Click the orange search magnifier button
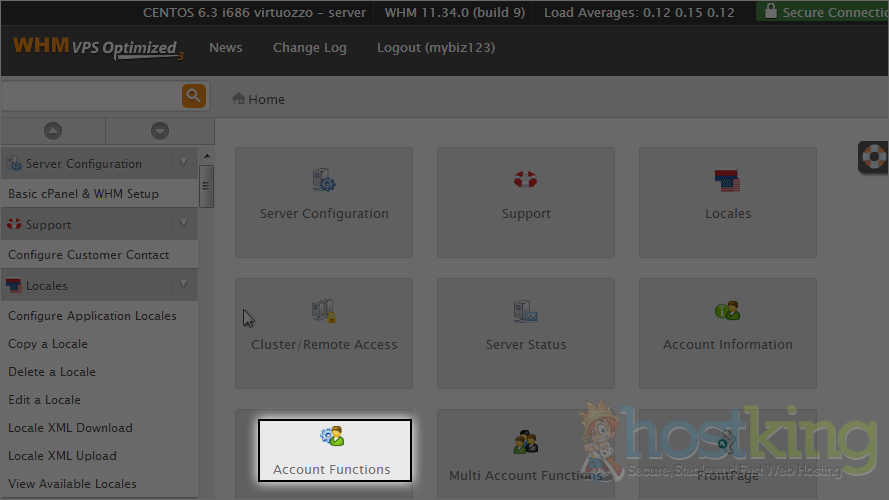 [194, 96]
